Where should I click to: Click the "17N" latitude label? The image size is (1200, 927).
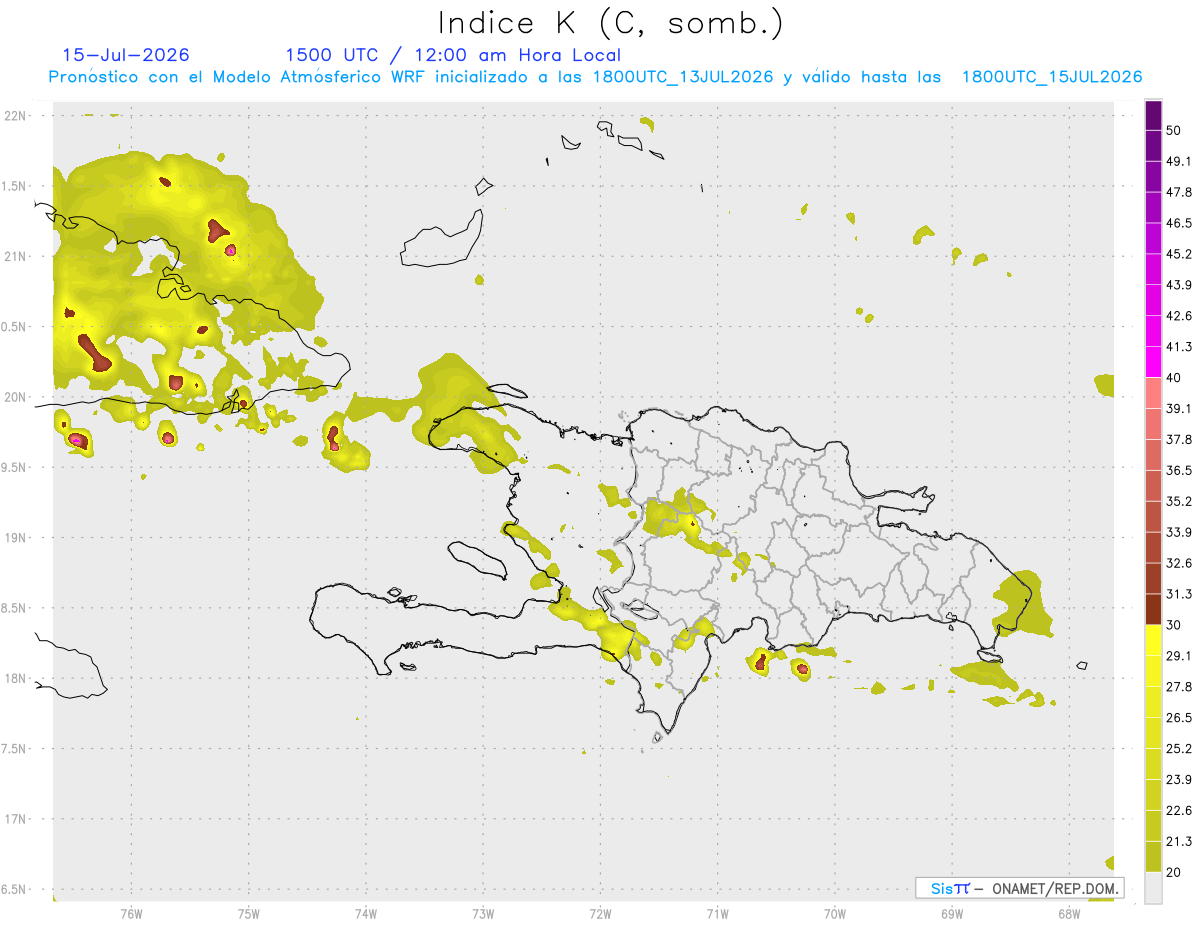click(x=15, y=820)
